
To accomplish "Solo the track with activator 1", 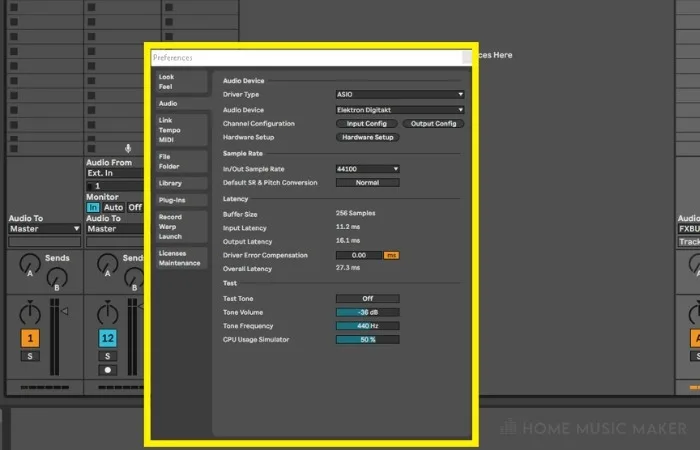I will tap(30, 356).
